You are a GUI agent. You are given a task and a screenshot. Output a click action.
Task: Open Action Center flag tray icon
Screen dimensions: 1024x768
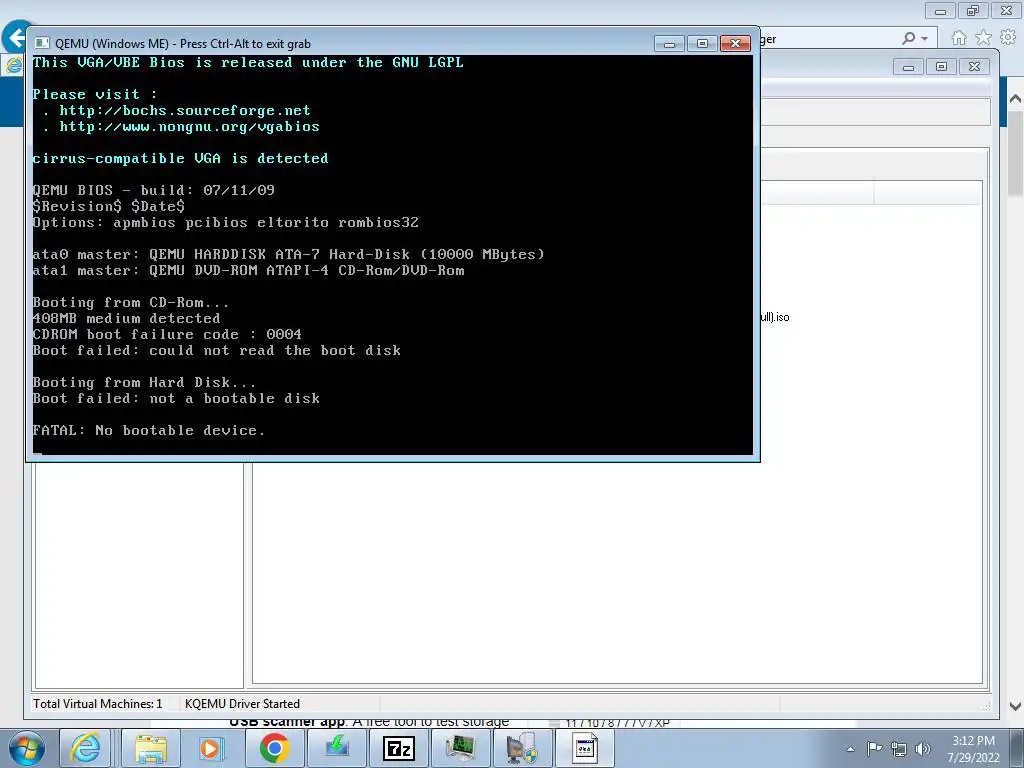(874, 749)
